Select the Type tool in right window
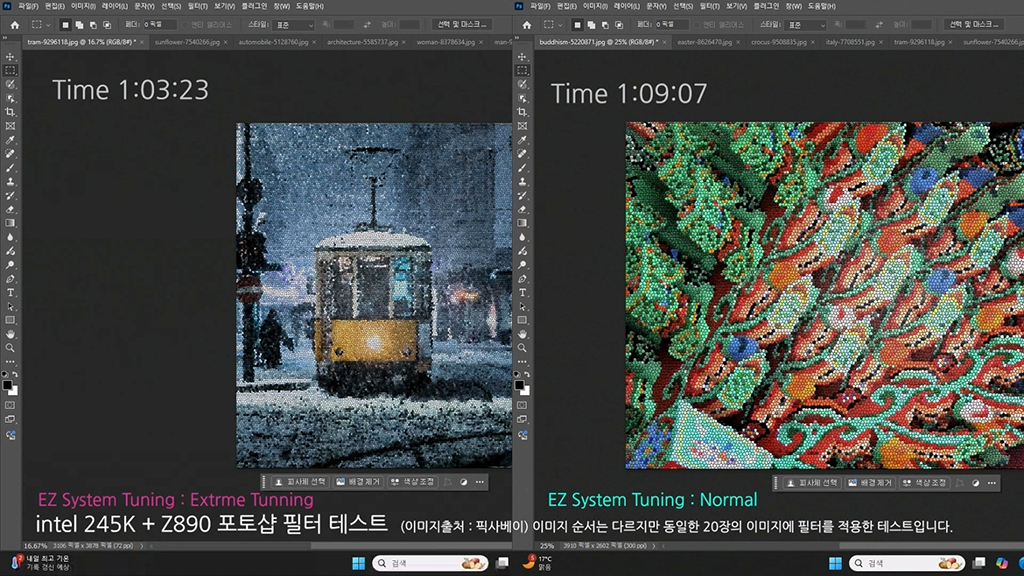Viewport: 1024px width, 576px height. pos(522,293)
